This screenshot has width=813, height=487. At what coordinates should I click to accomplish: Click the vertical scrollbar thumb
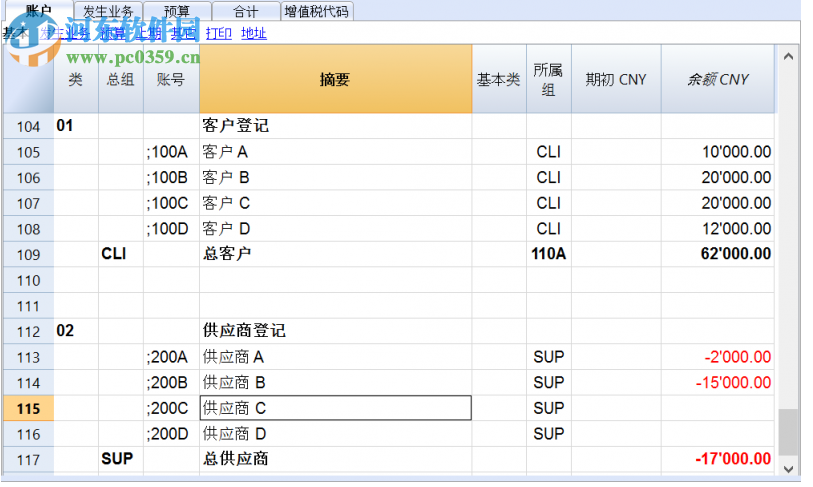click(x=788, y=433)
